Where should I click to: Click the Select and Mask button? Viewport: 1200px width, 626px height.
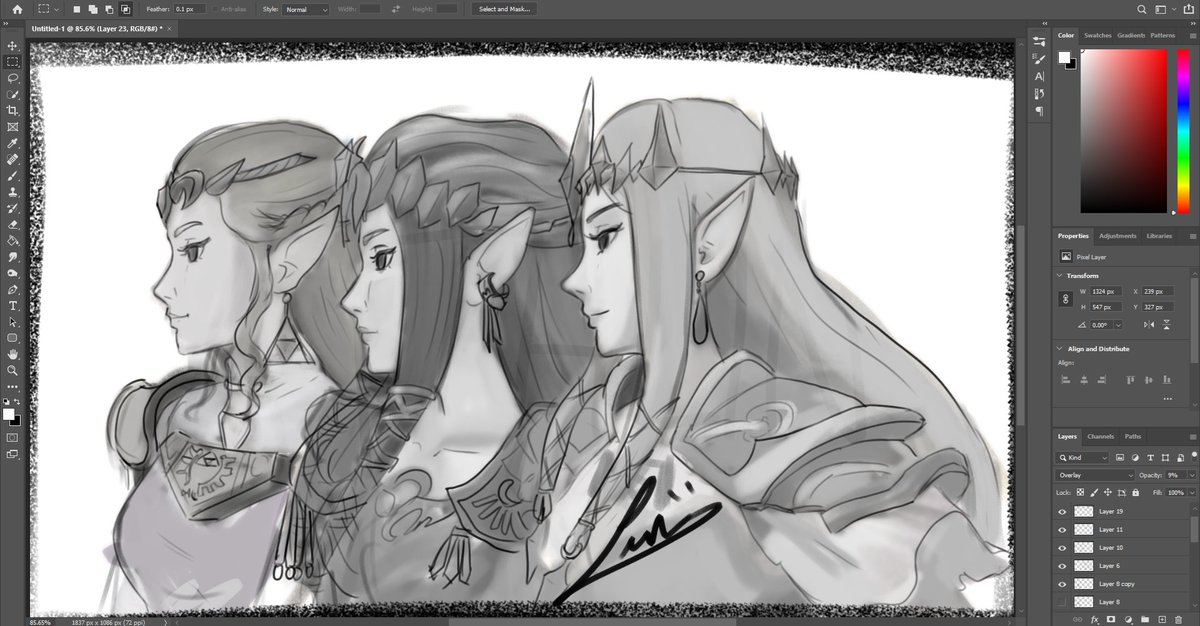coord(505,9)
